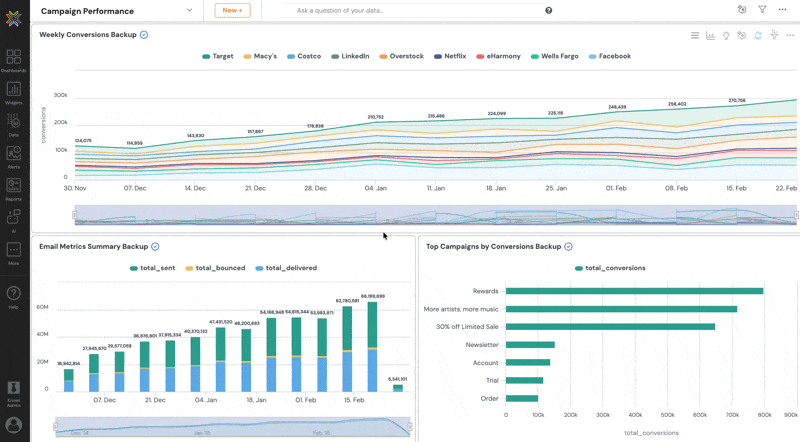The image size is (800, 442).
Task: Expand the Campaign Performance dashboard dropdown
Action: pyautogui.click(x=189, y=10)
